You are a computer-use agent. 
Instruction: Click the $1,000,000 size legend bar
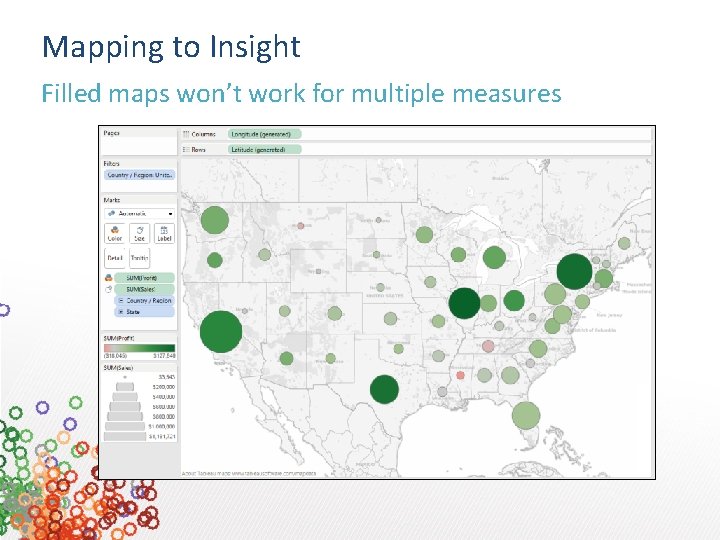click(125, 427)
